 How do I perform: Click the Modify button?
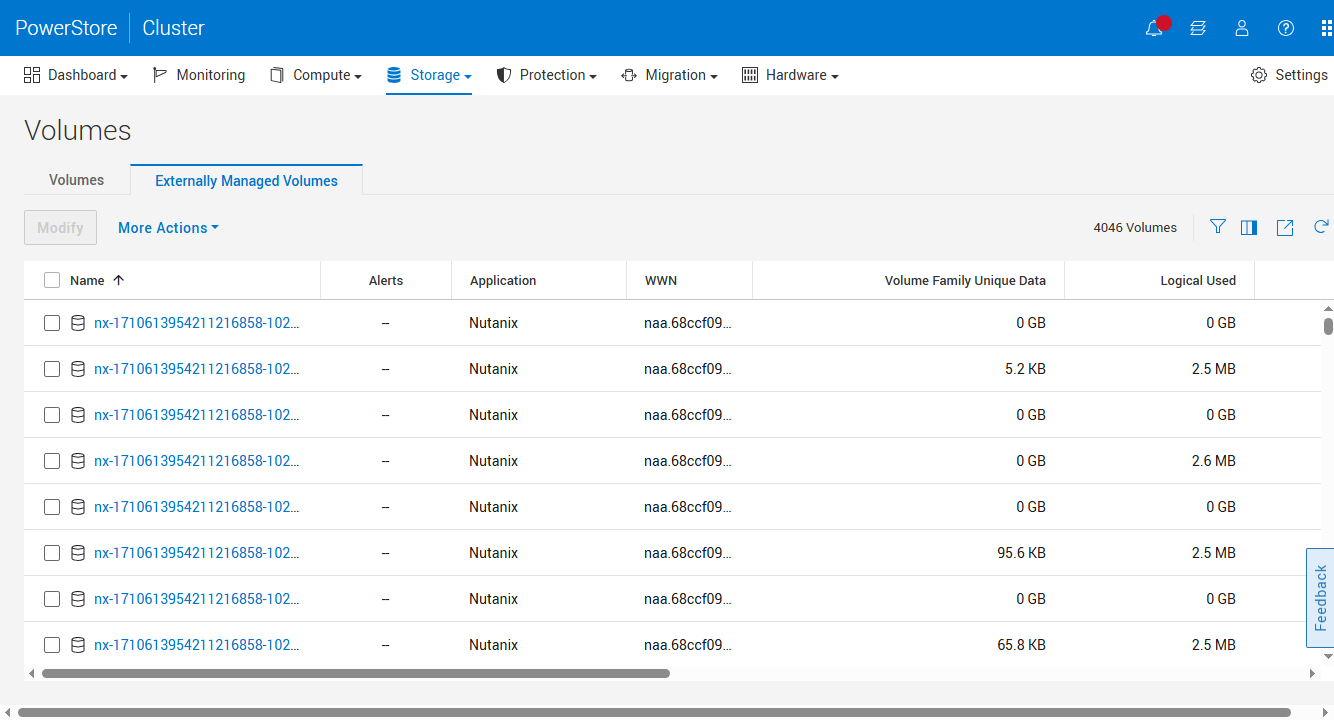tap(60, 228)
